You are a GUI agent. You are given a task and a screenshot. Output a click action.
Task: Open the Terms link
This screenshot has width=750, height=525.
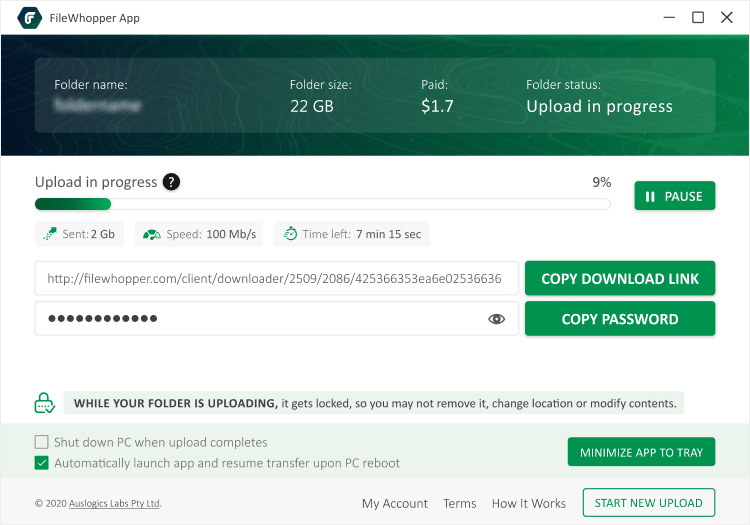[x=460, y=503]
